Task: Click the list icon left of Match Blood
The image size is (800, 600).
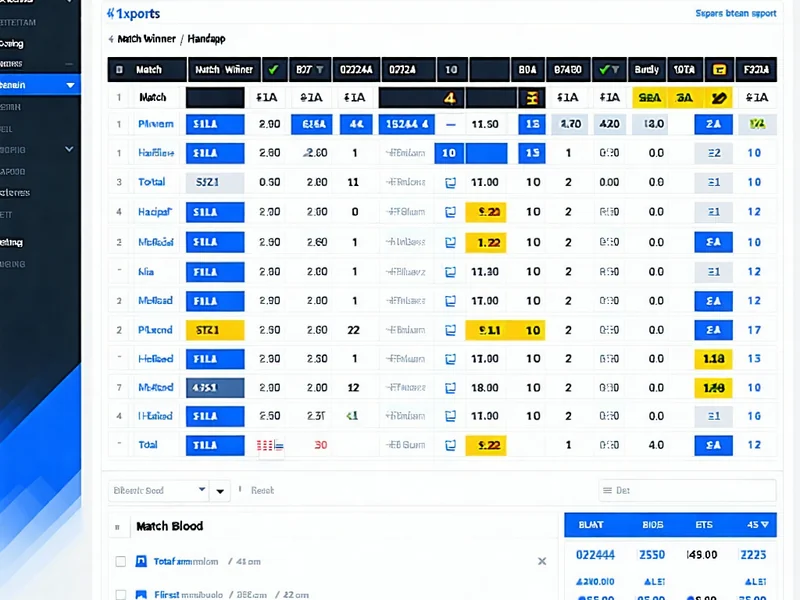Action: point(118,526)
